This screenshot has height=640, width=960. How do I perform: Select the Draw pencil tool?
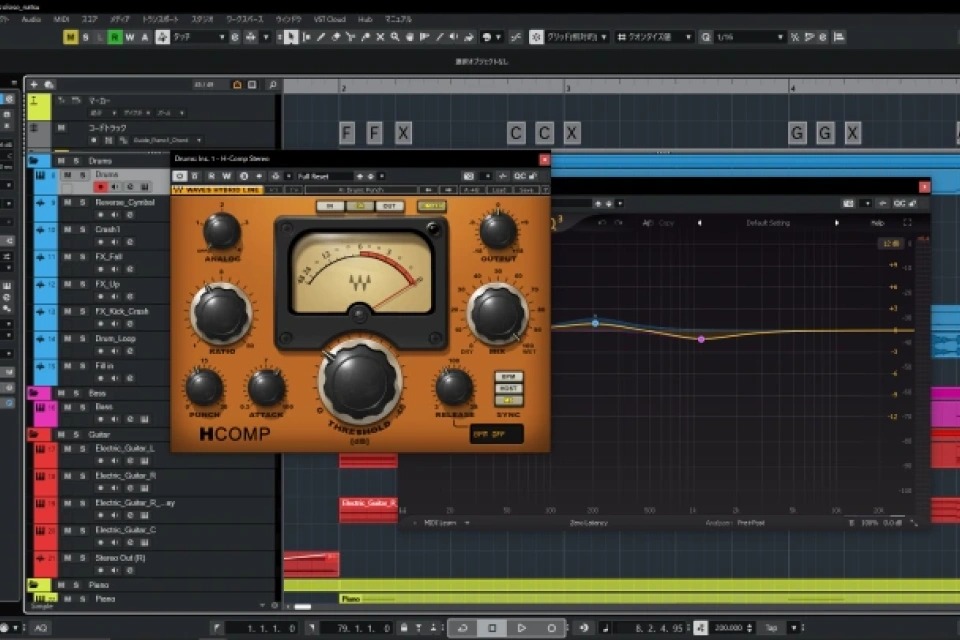pos(321,37)
